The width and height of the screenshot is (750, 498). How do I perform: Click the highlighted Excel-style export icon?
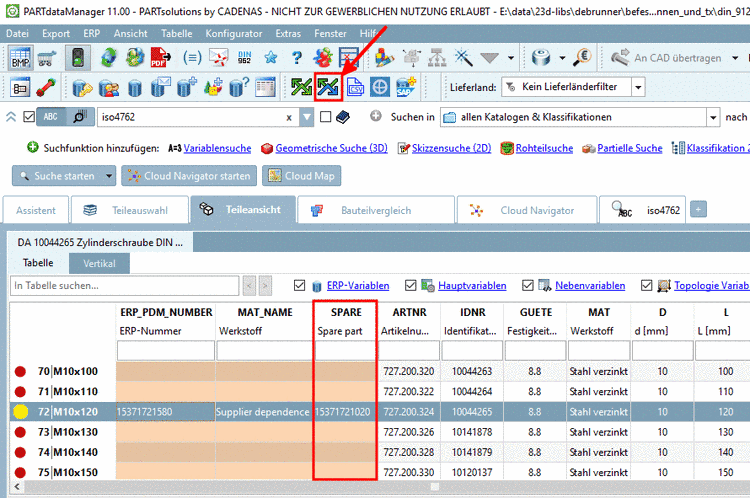[328, 87]
